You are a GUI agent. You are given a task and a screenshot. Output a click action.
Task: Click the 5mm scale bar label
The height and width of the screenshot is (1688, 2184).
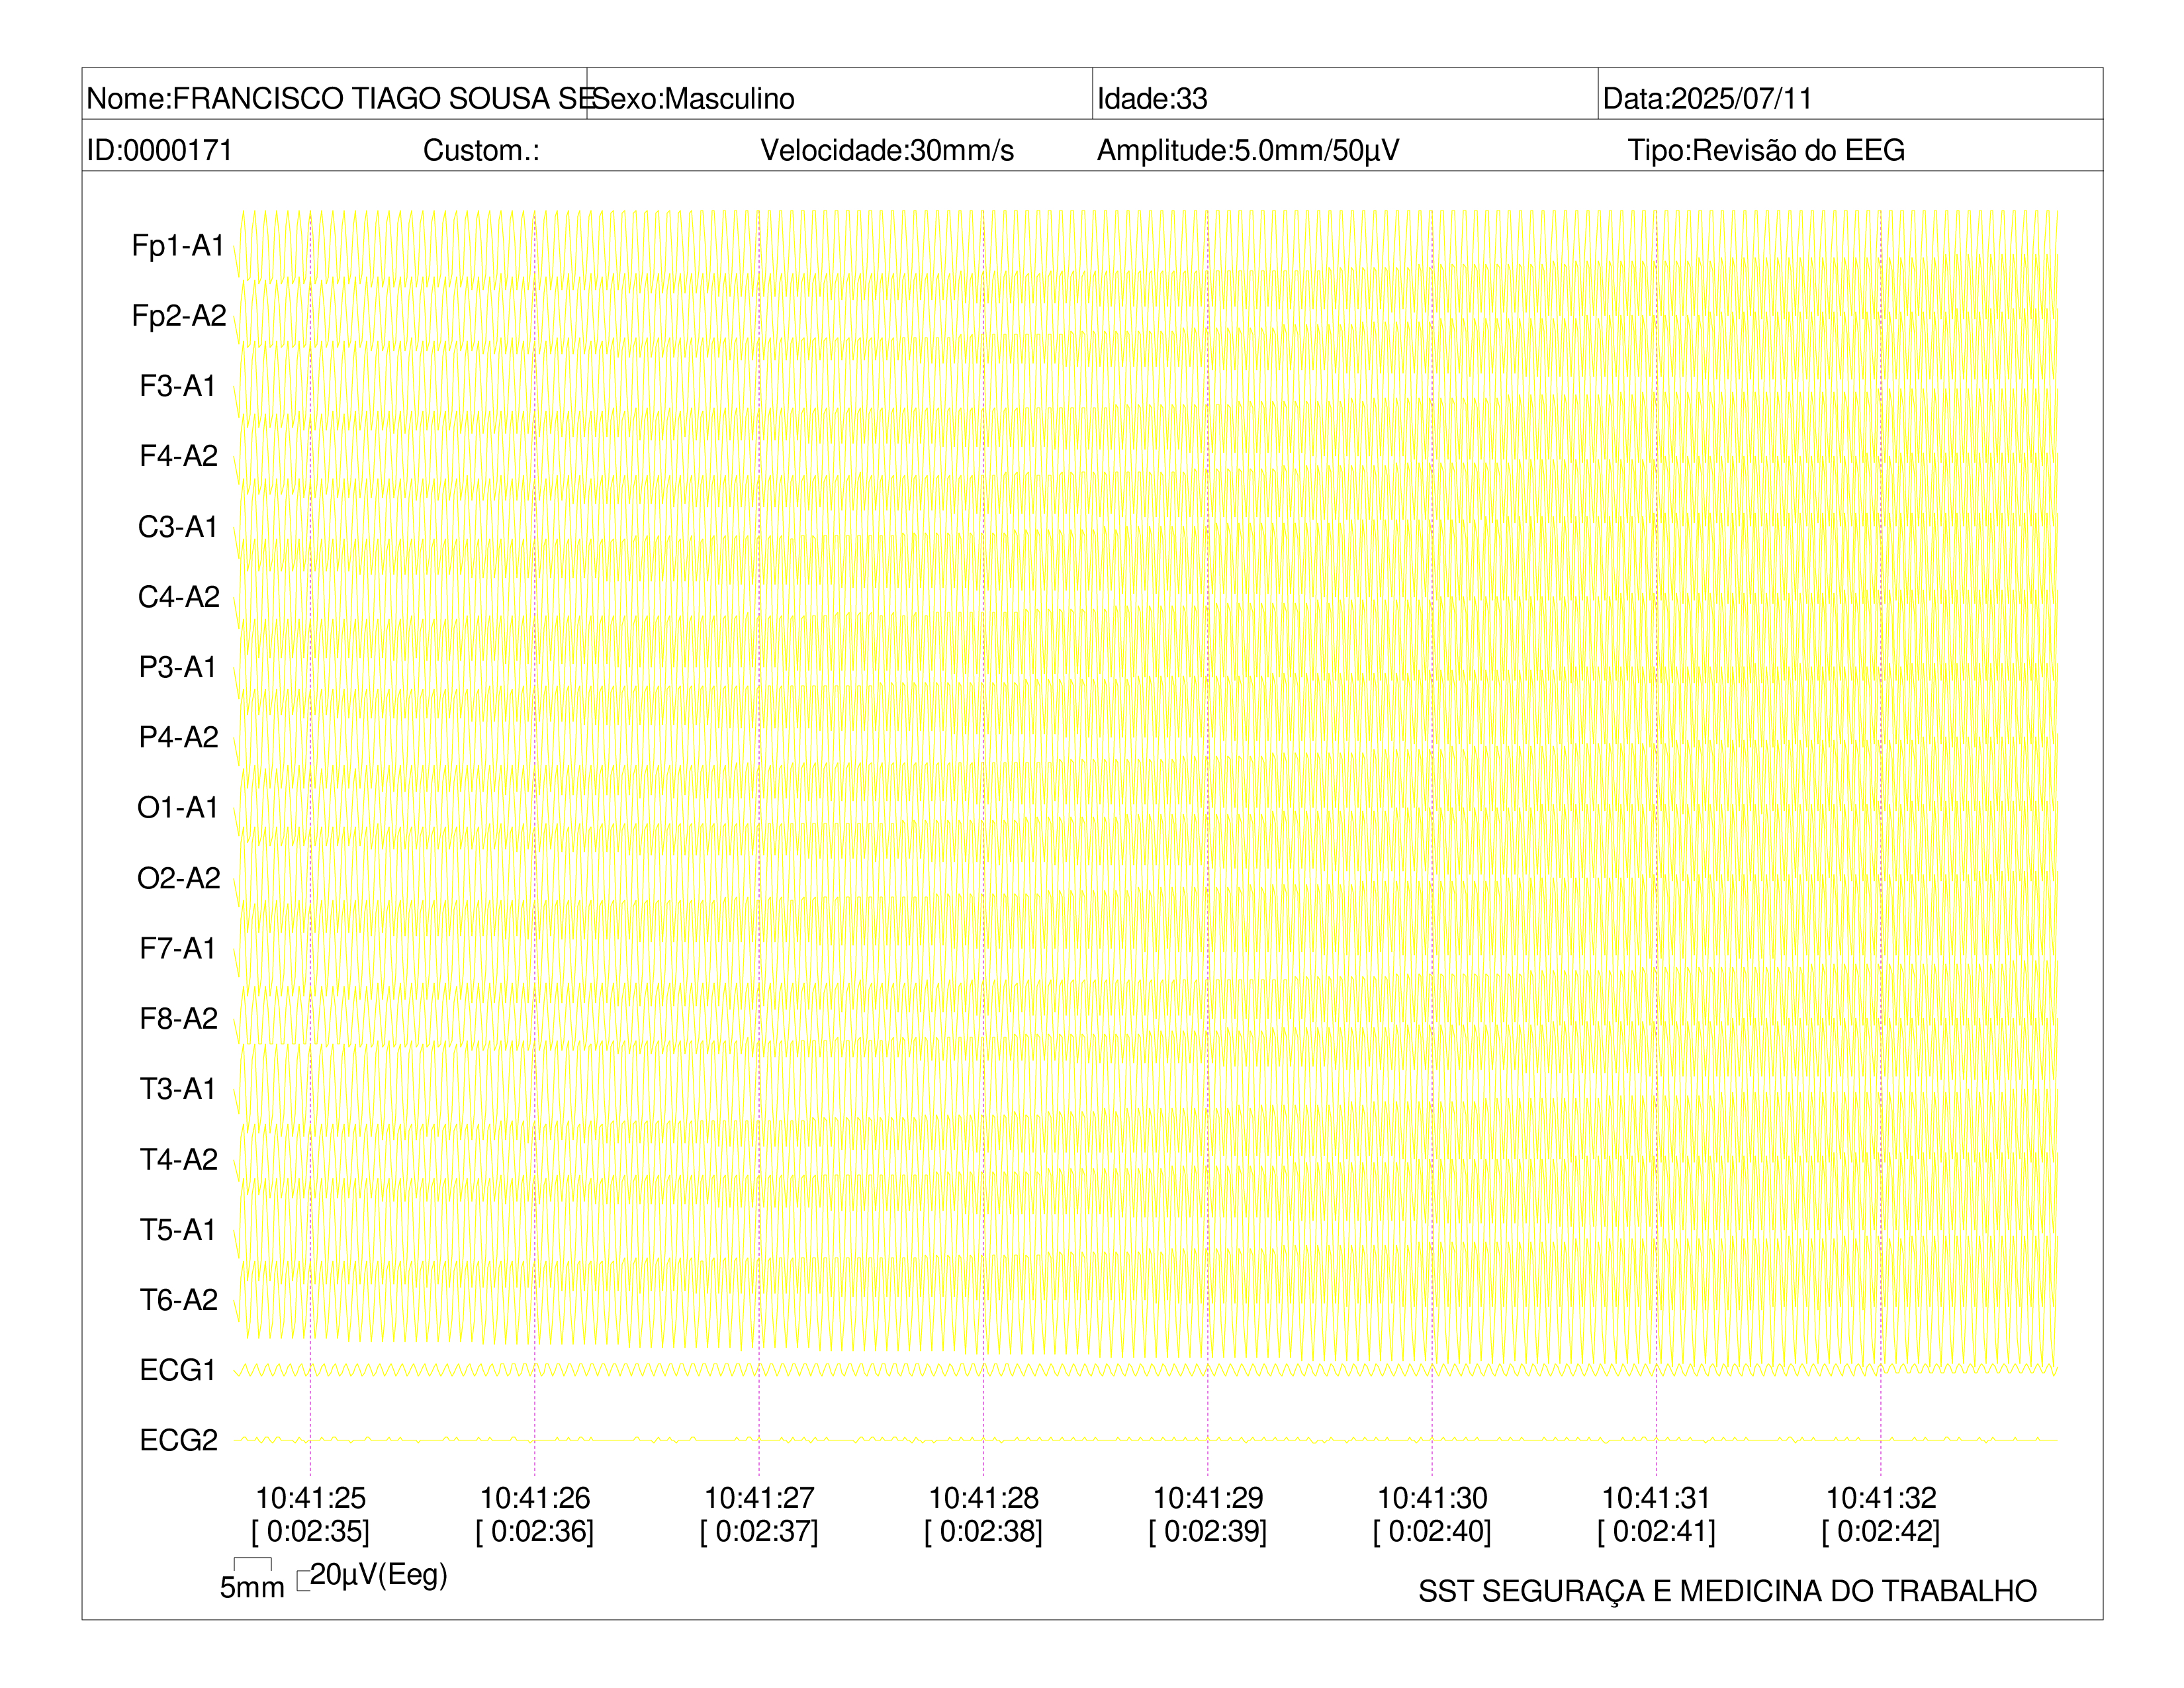click(x=252, y=1587)
